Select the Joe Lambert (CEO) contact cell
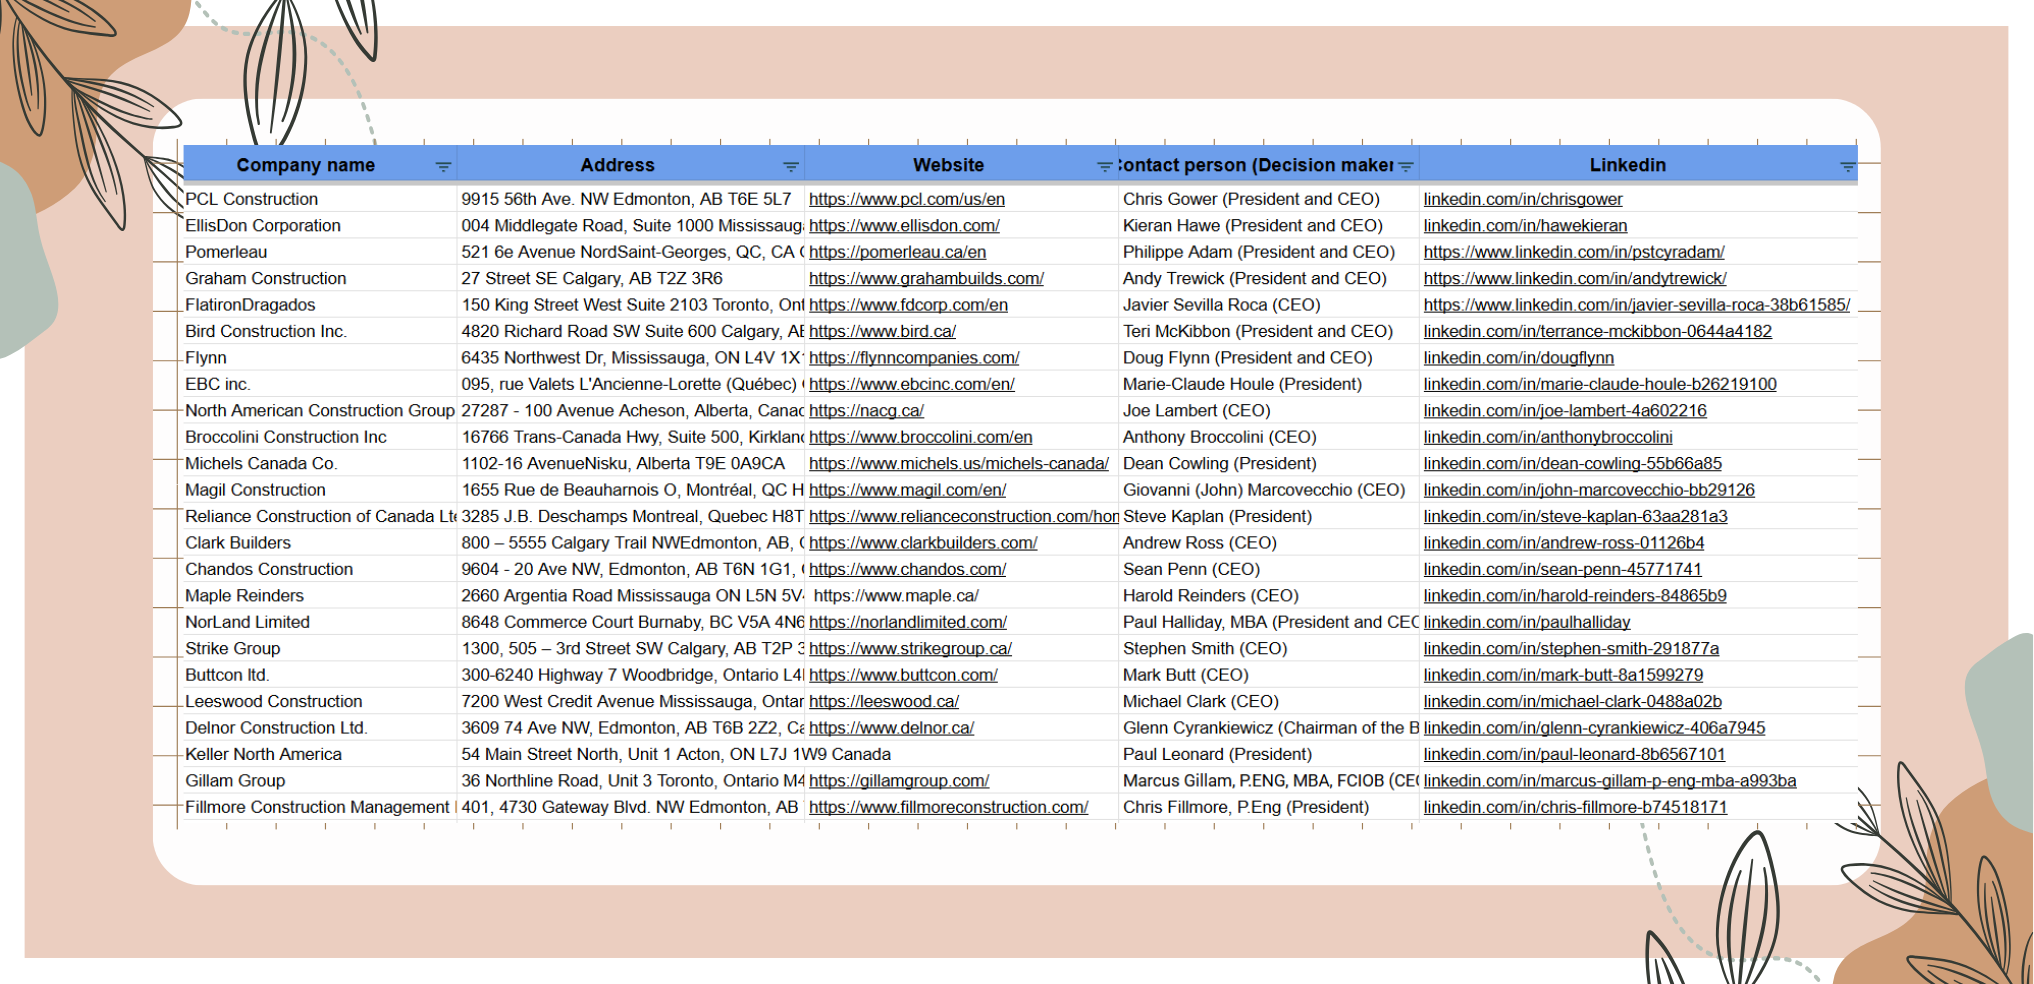The height and width of the screenshot is (984, 2034). pos(1268,411)
